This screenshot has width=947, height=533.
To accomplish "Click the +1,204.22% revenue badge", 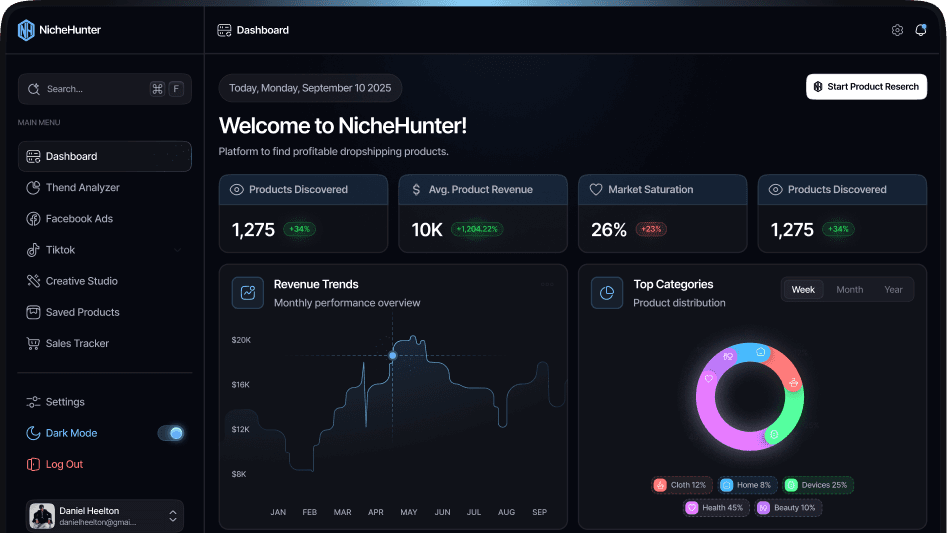I will (477, 229).
